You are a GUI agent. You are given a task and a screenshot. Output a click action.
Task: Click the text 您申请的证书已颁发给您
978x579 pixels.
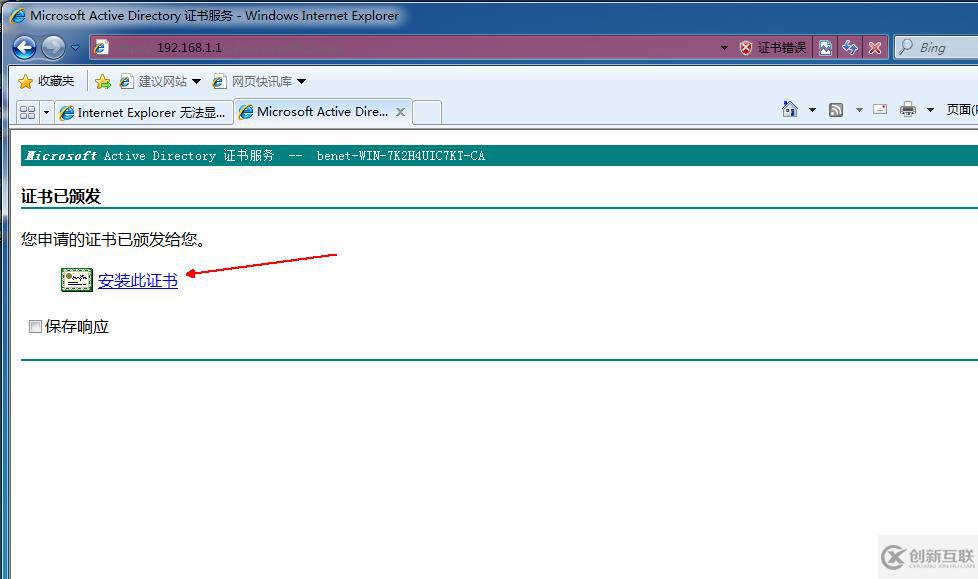point(113,240)
